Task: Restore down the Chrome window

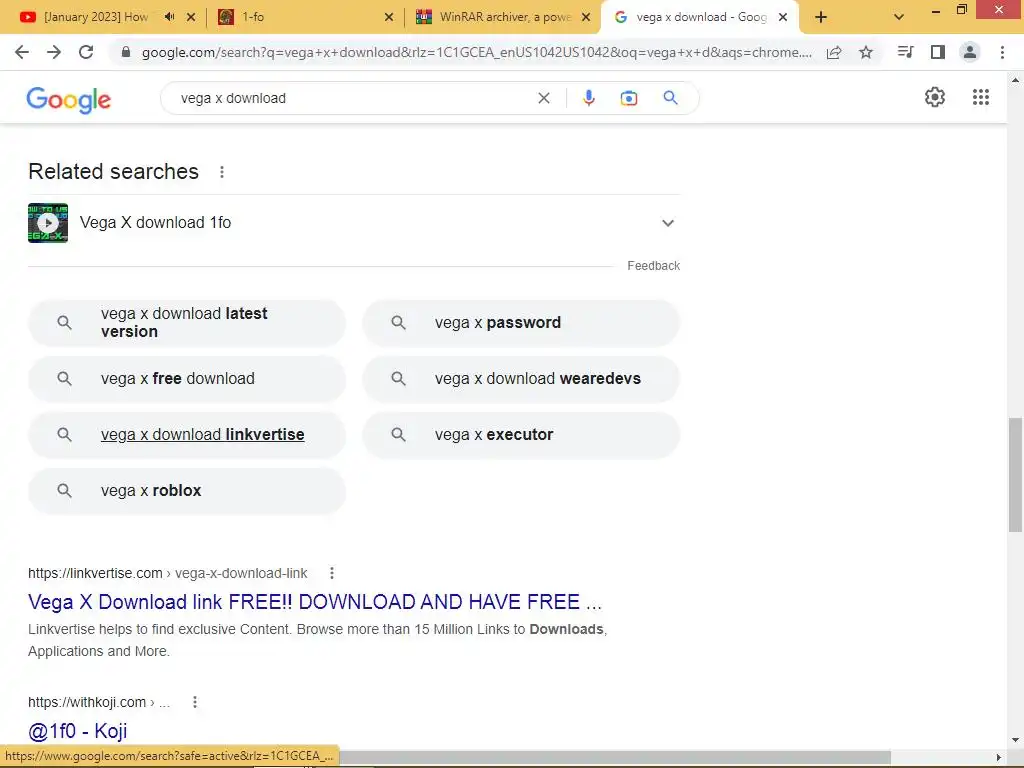Action: coord(961,10)
